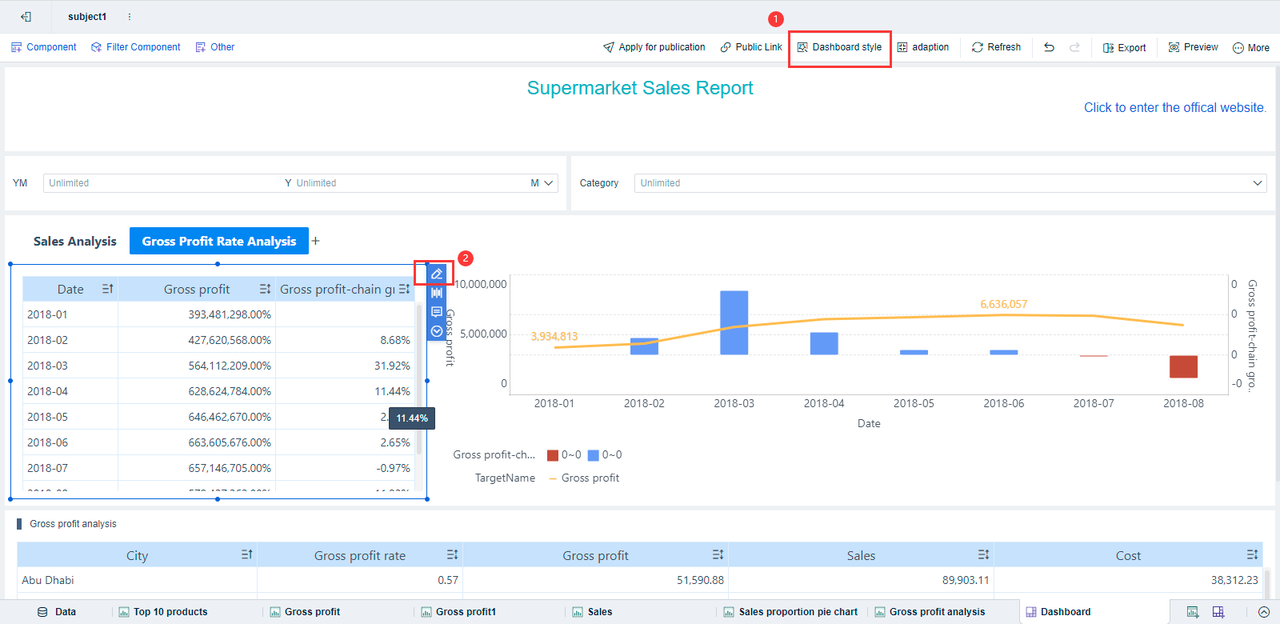Image resolution: width=1280 pixels, height=624 pixels.
Task: Toggle sort on City column header
Action: pyautogui.click(x=247, y=555)
